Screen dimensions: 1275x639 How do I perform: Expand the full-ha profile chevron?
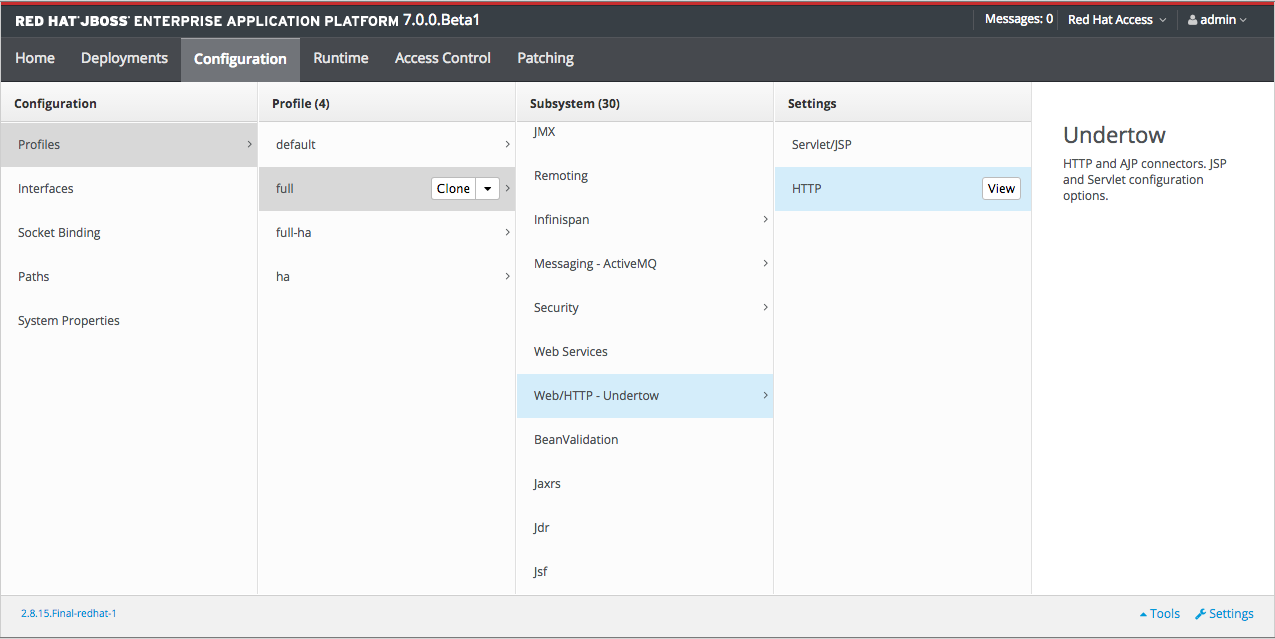pos(507,233)
